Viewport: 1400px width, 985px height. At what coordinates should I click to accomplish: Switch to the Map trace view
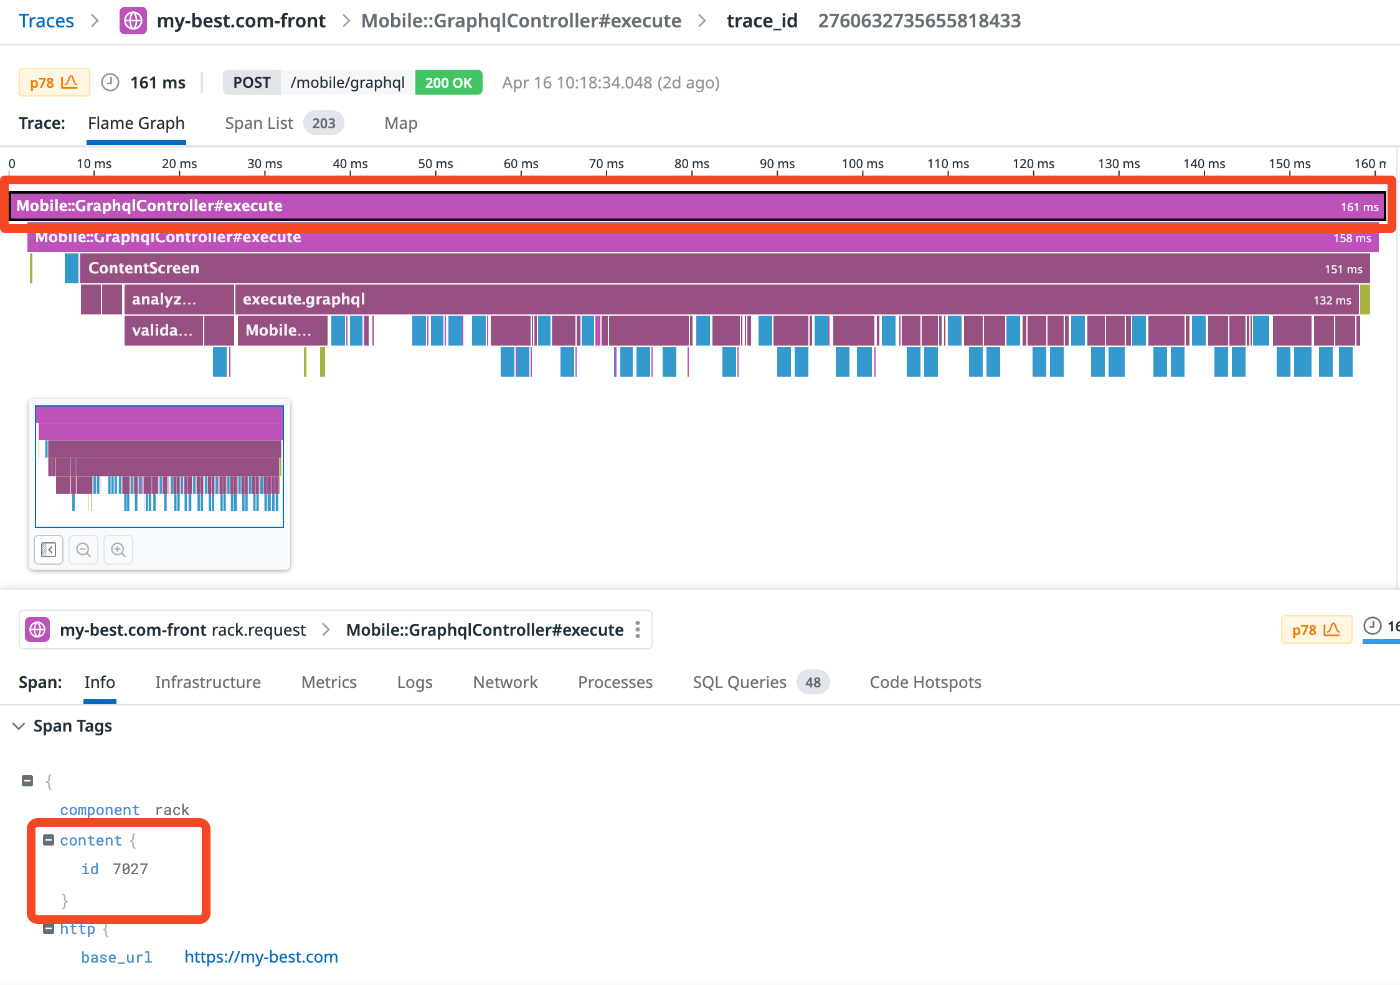click(x=401, y=123)
